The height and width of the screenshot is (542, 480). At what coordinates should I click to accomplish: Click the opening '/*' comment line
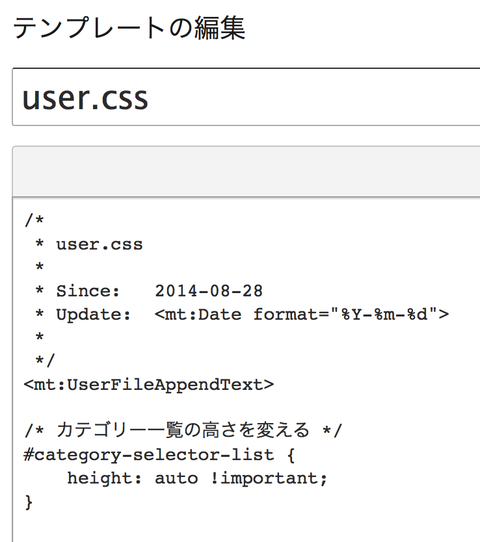[34, 220]
